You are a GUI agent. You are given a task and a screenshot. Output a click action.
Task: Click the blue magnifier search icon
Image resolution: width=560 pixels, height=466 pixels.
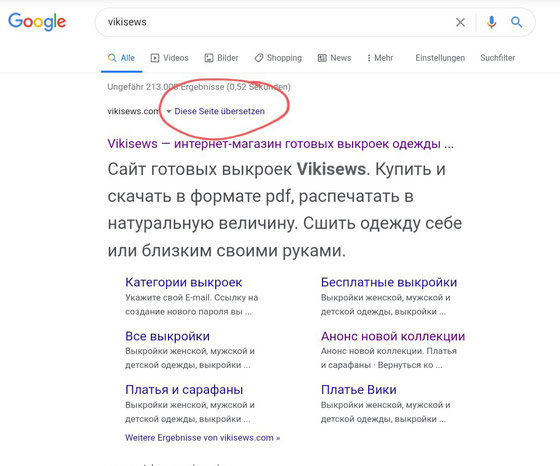click(x=516, y=22)
